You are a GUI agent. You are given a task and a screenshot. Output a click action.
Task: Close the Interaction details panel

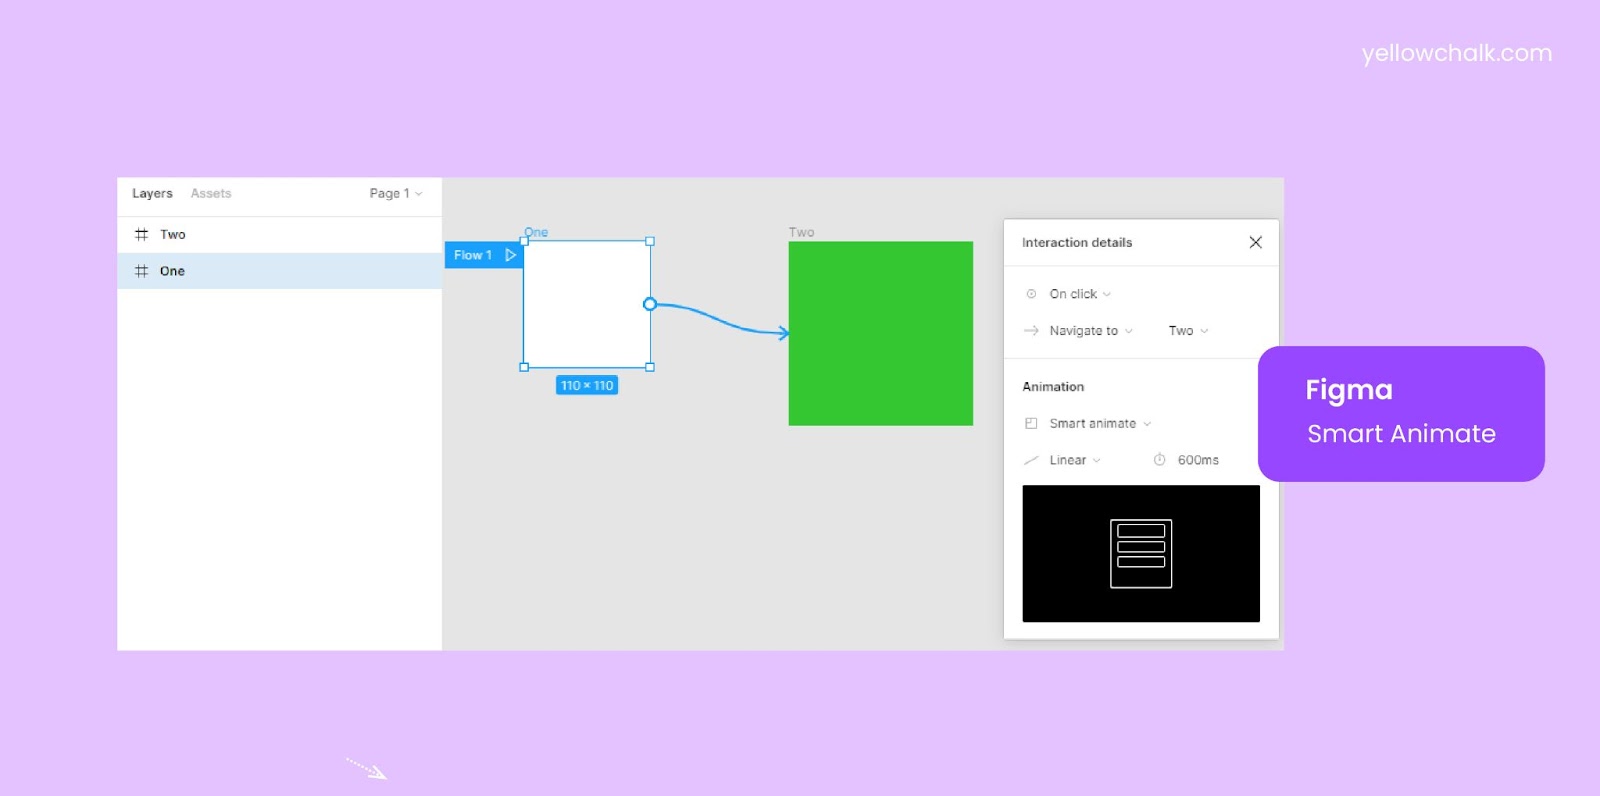1255,242
